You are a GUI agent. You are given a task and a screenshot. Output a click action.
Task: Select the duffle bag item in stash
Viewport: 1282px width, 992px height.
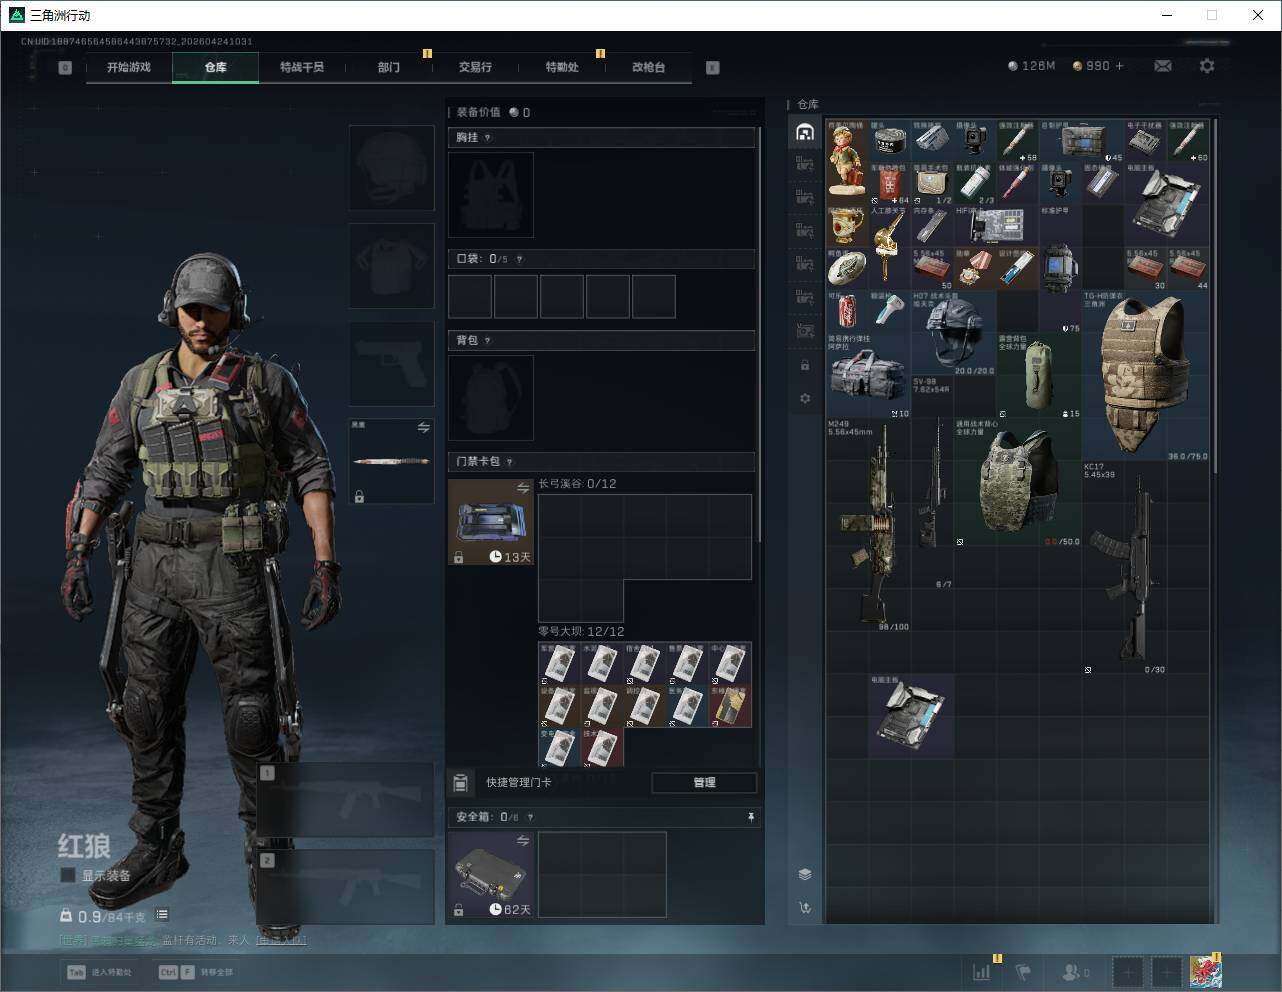tap(868, 376)
